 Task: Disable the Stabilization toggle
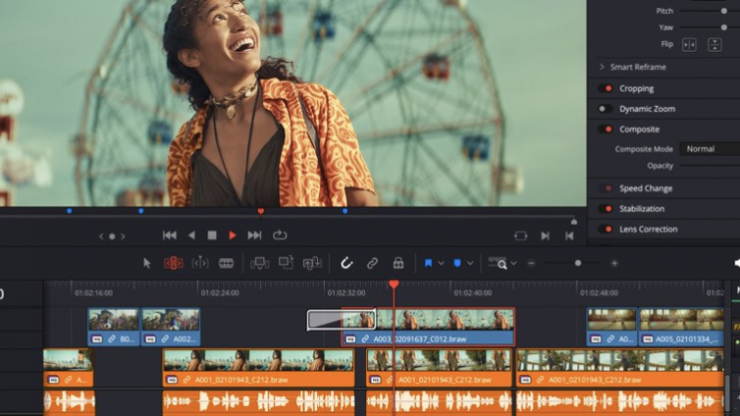[605, 208]
